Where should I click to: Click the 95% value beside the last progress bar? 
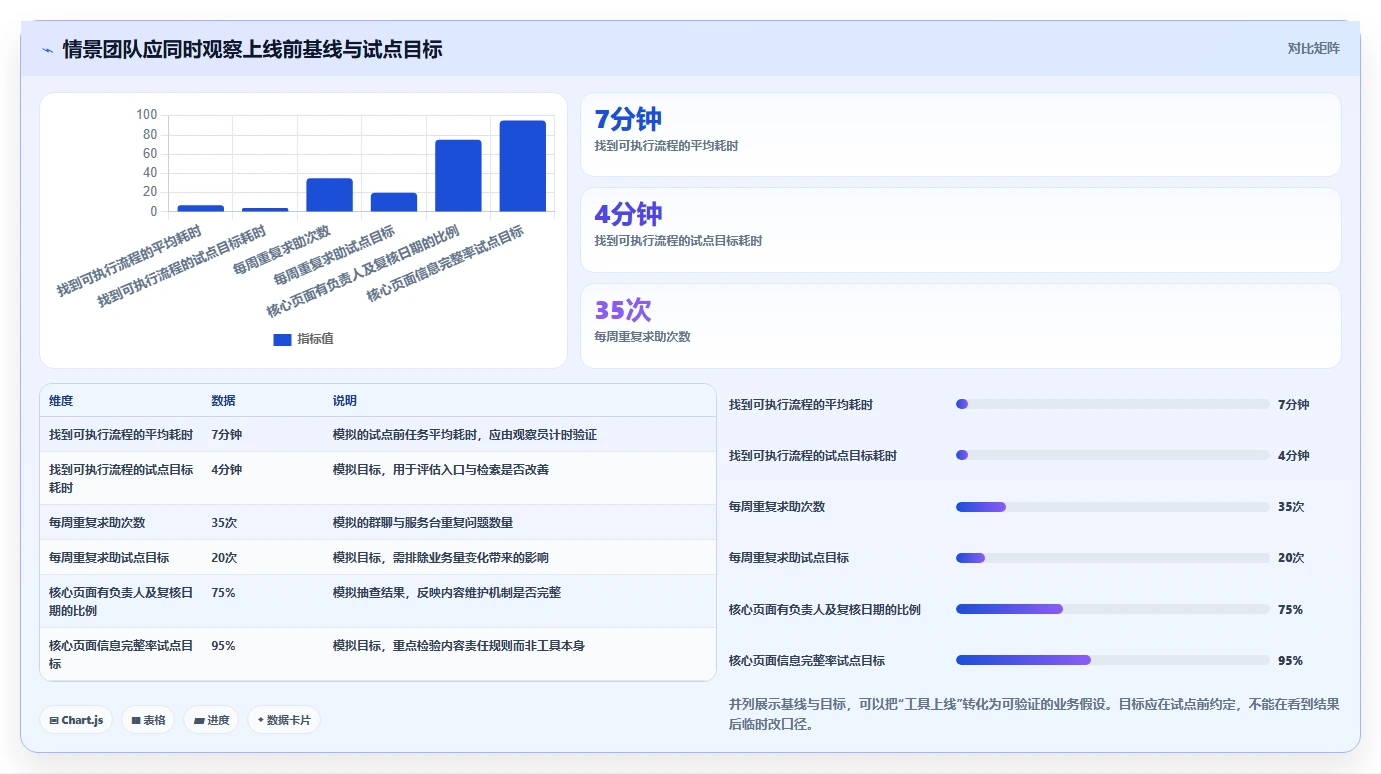(x=1290, y=661)
